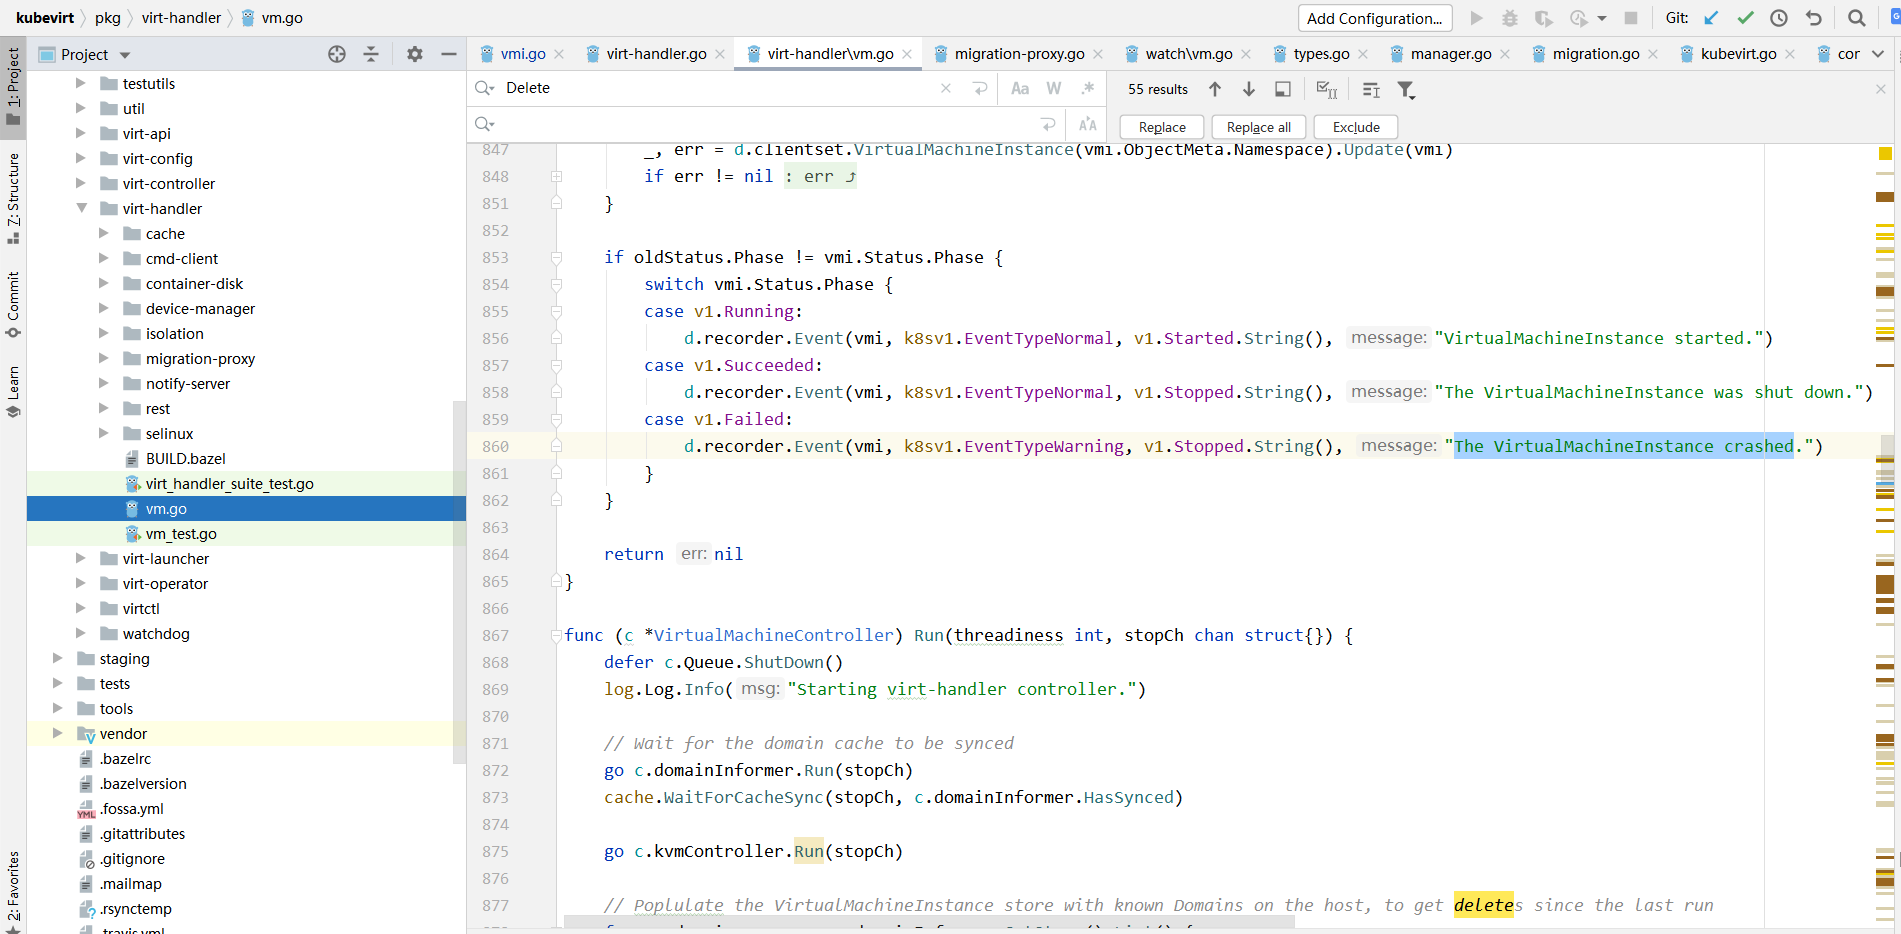Open Project panel gear settings

[415, 54]
